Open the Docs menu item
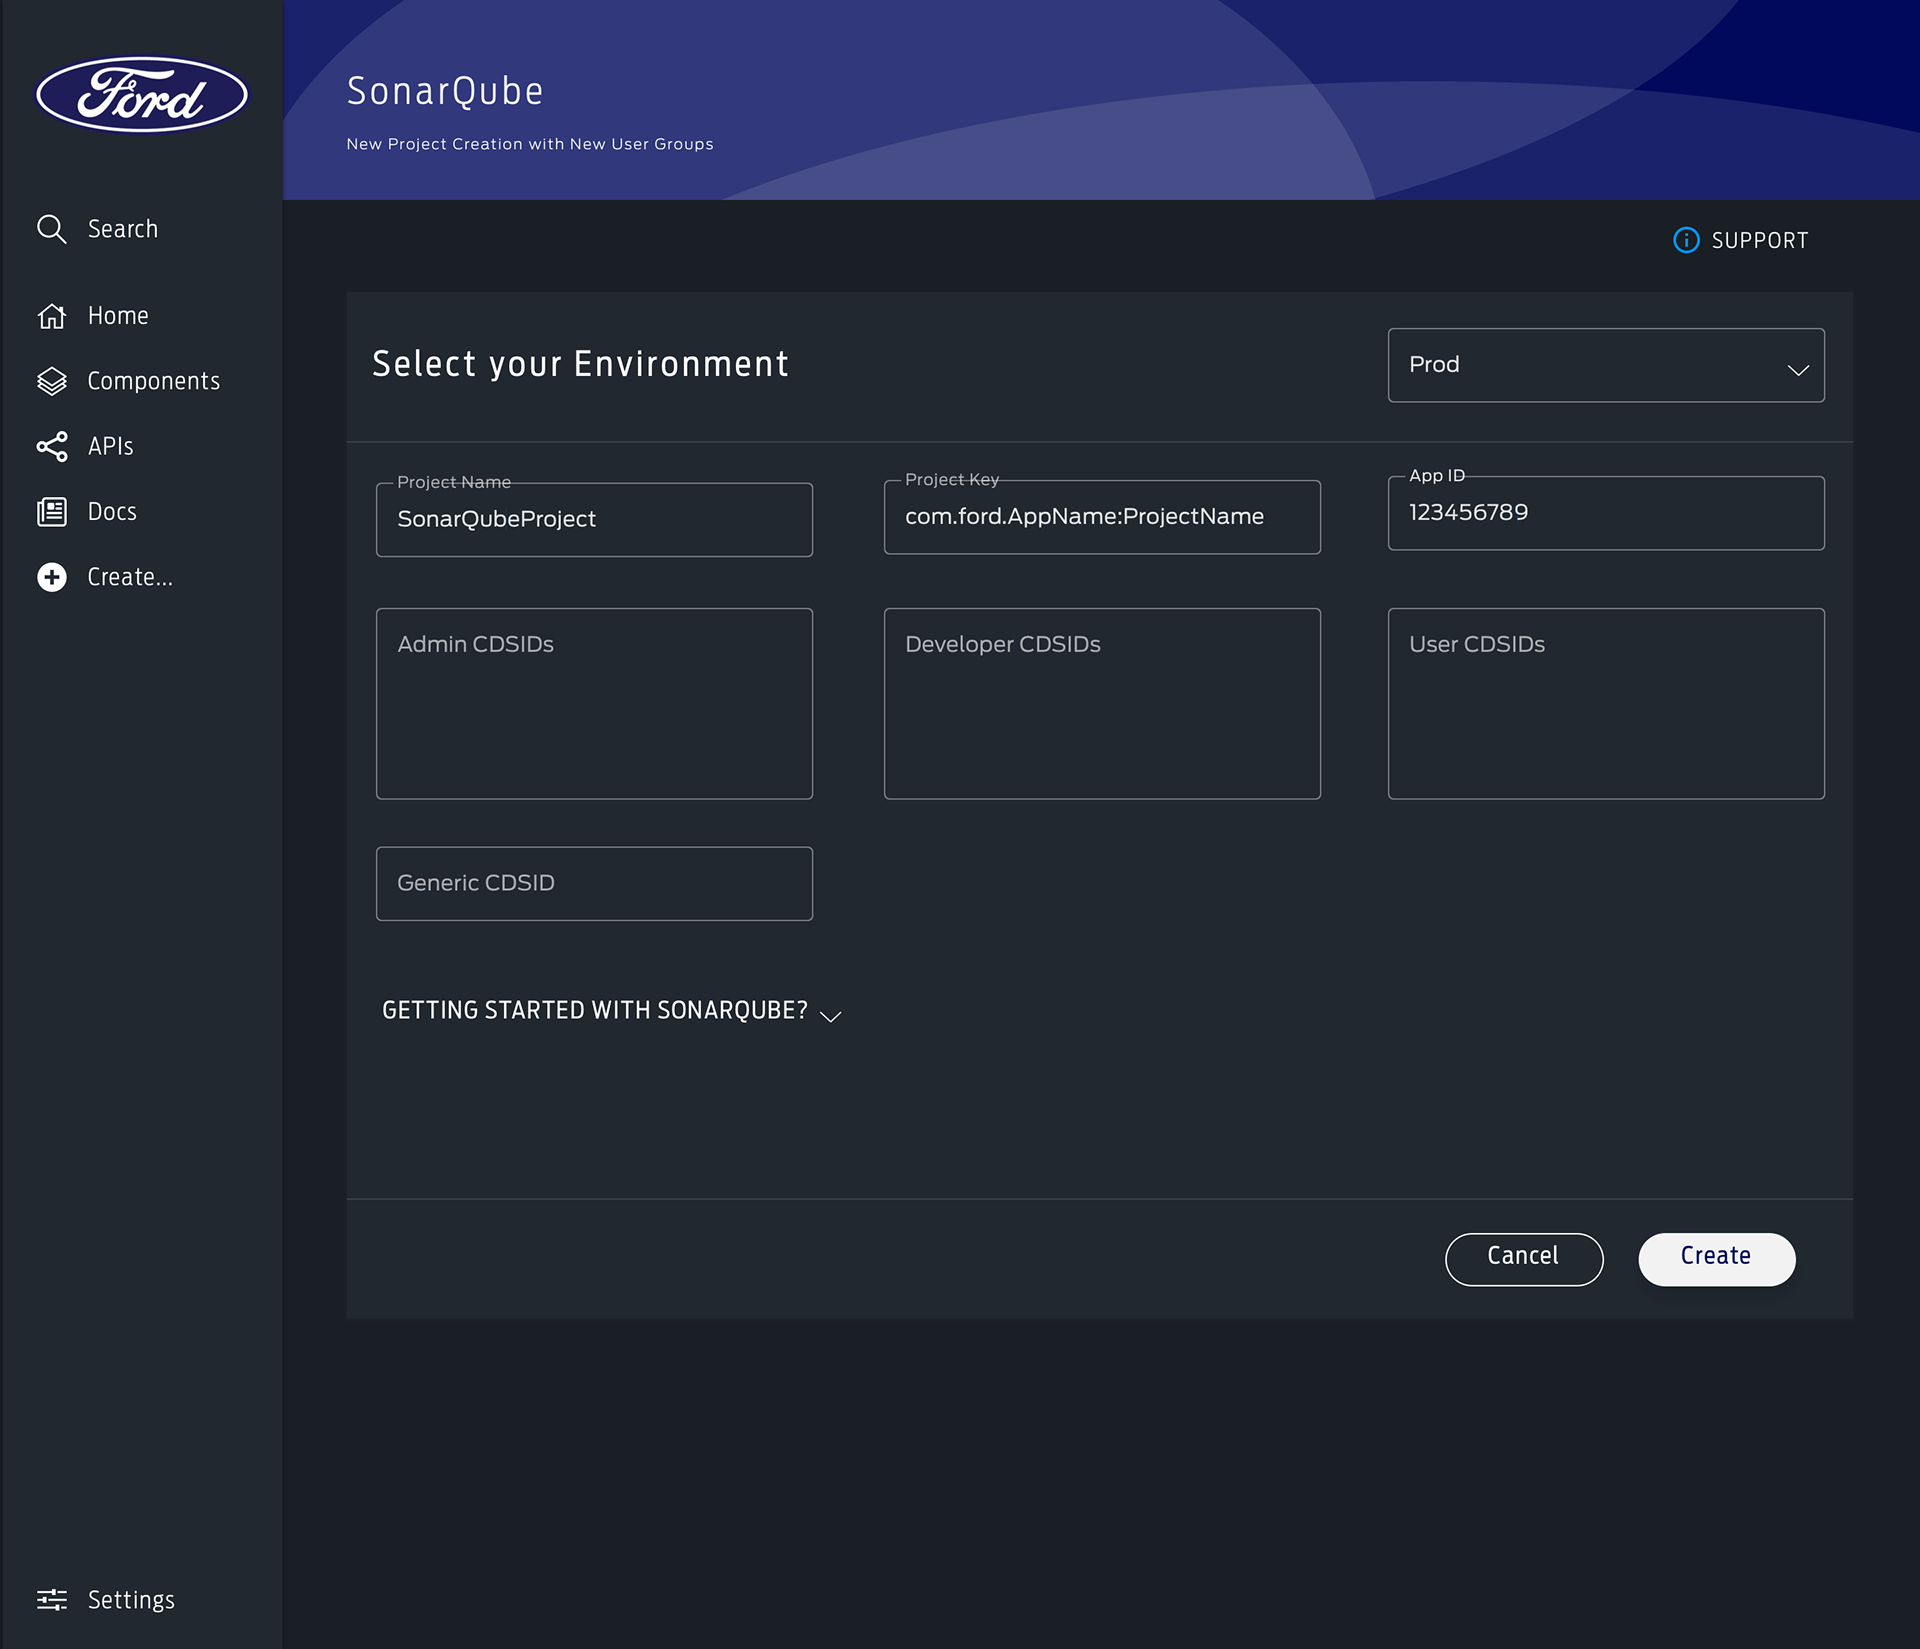 (112, 512)
